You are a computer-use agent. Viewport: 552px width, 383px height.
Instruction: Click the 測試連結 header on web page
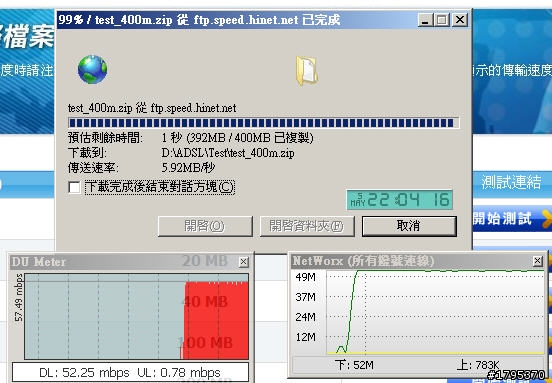click(511, 182)
